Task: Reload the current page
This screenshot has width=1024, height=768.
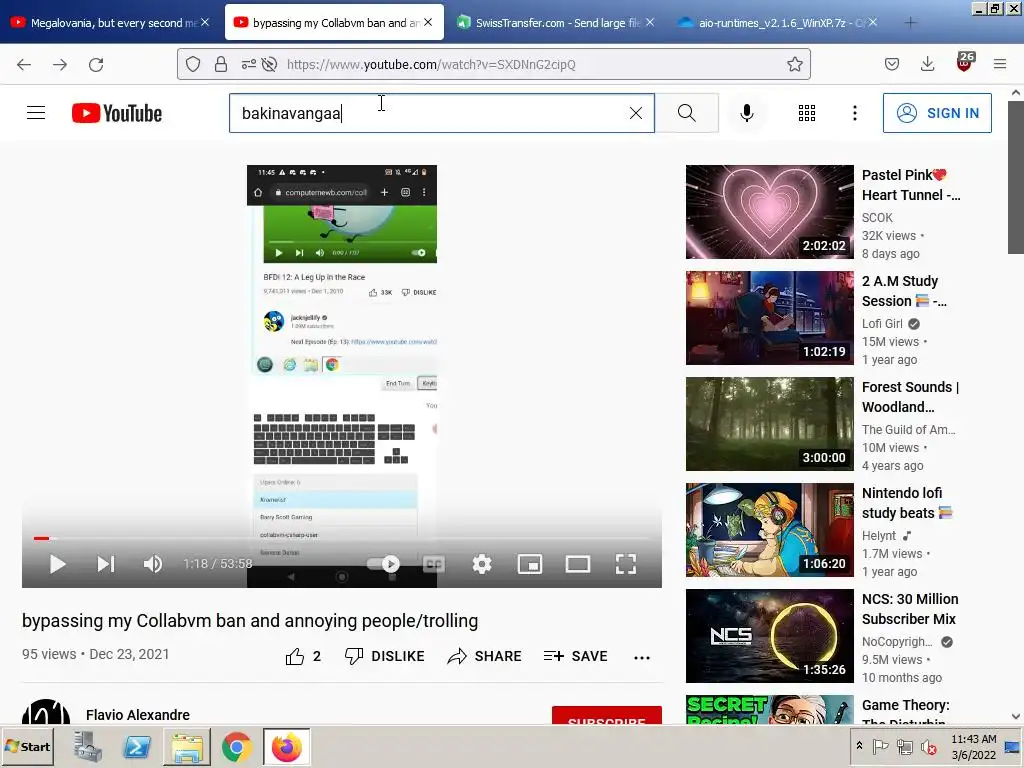Action: (96, 64)
